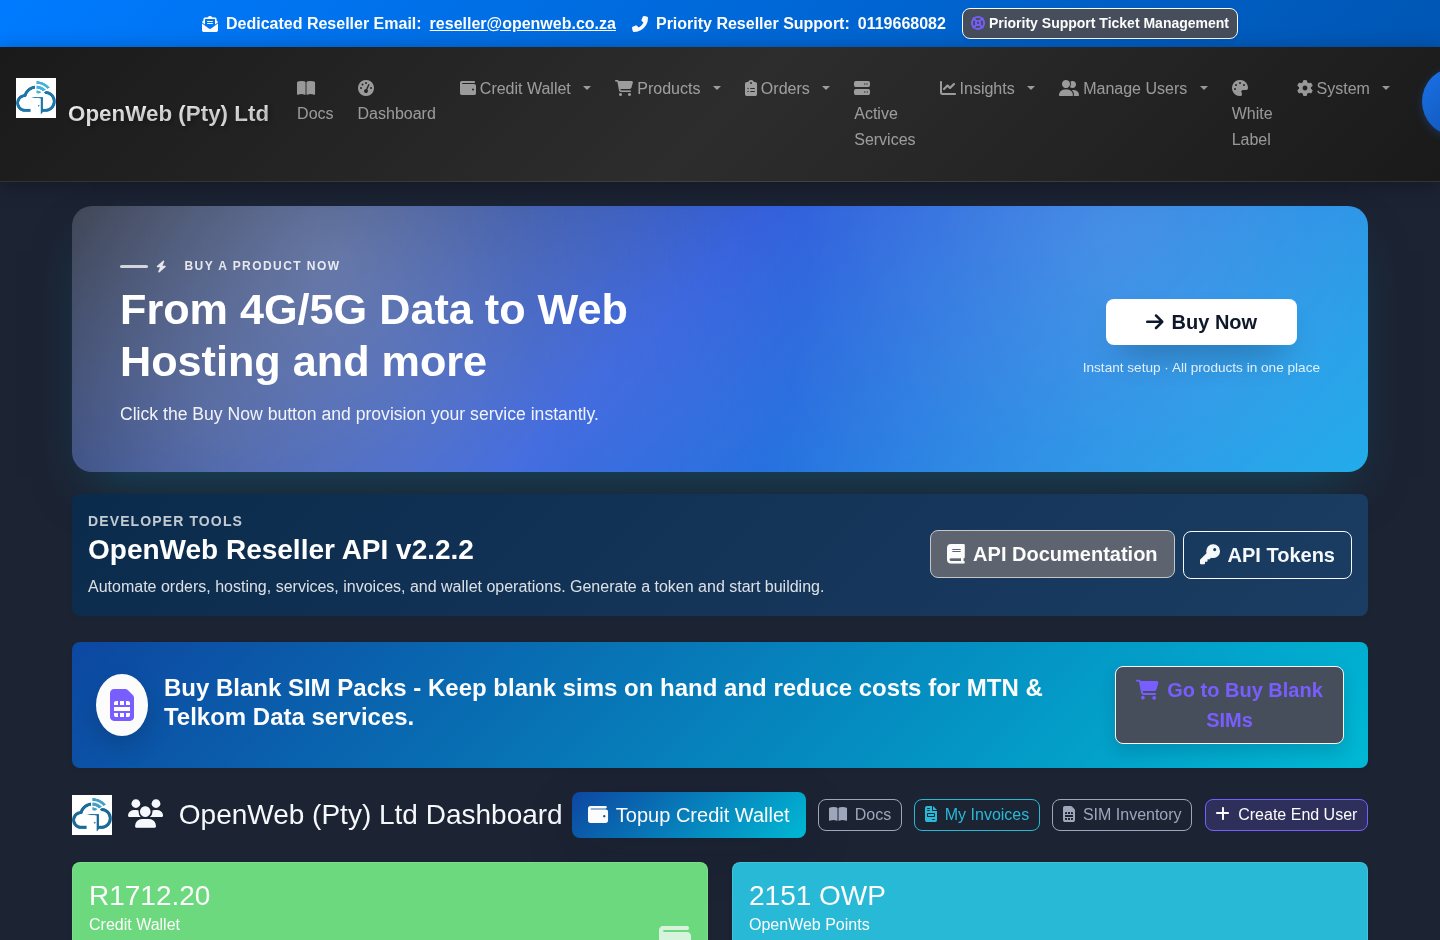Click the plus icon in Create End User
Screen dimensions: 1440x940
coord(1222,814)
